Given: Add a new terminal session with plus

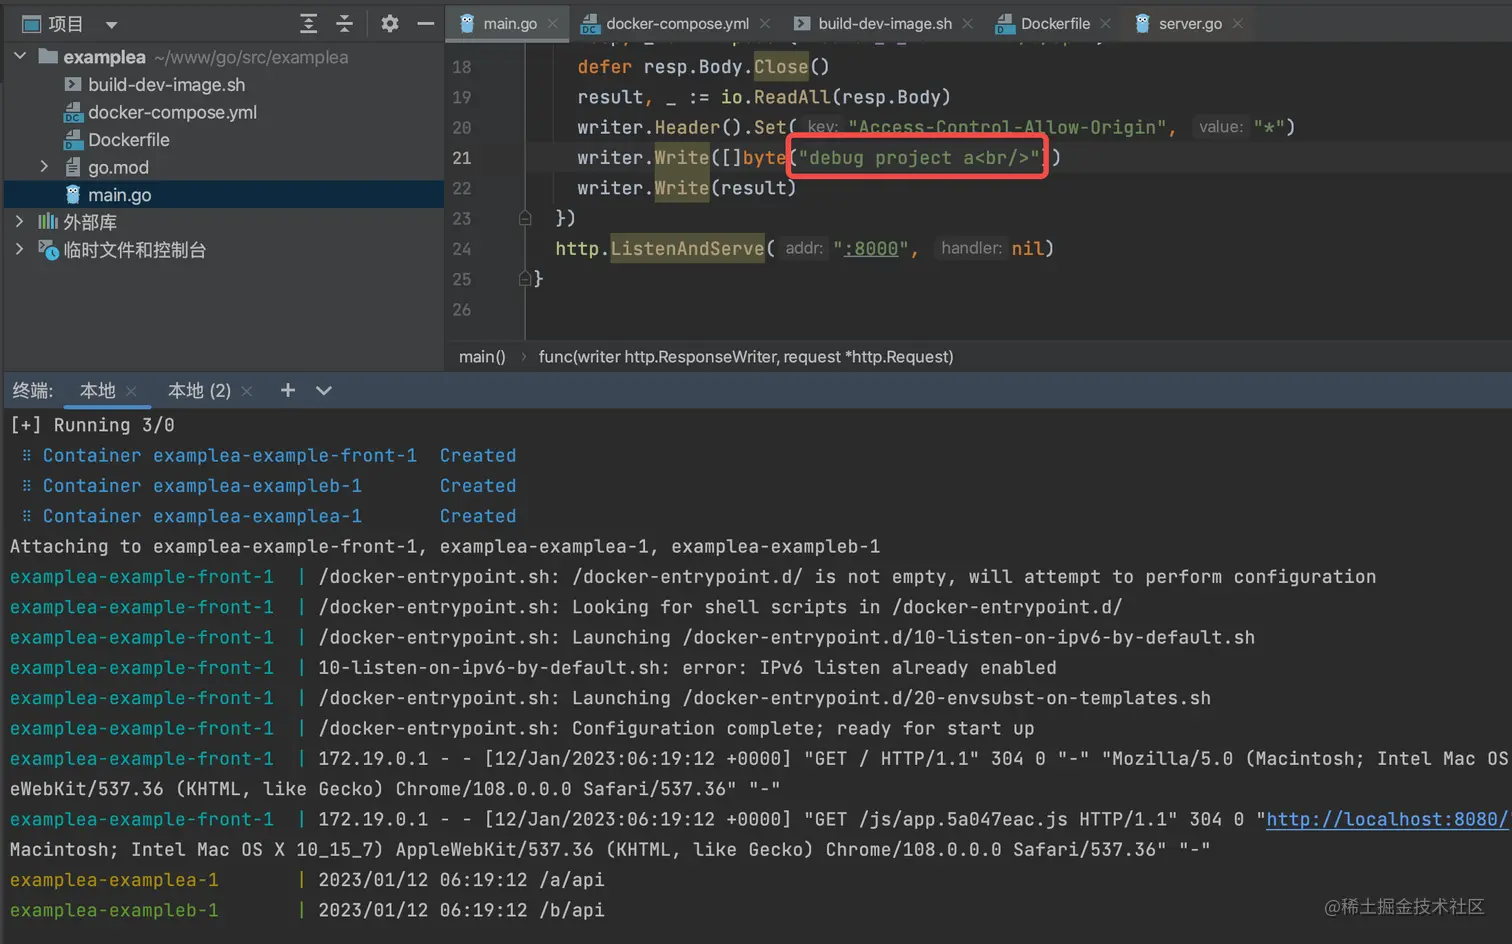Looking at the screenshot, I should [x=288, y=390].
